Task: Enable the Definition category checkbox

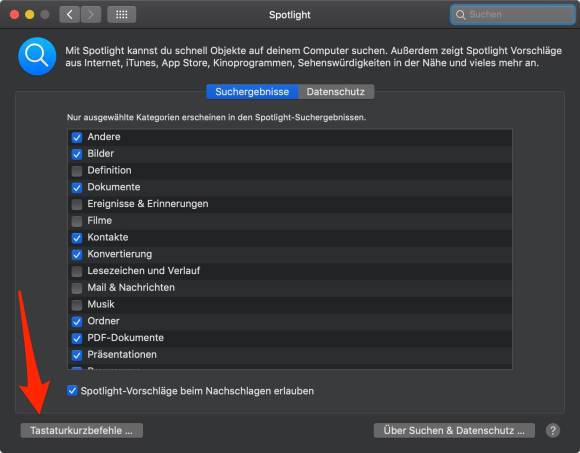Action: coord(77,171)
